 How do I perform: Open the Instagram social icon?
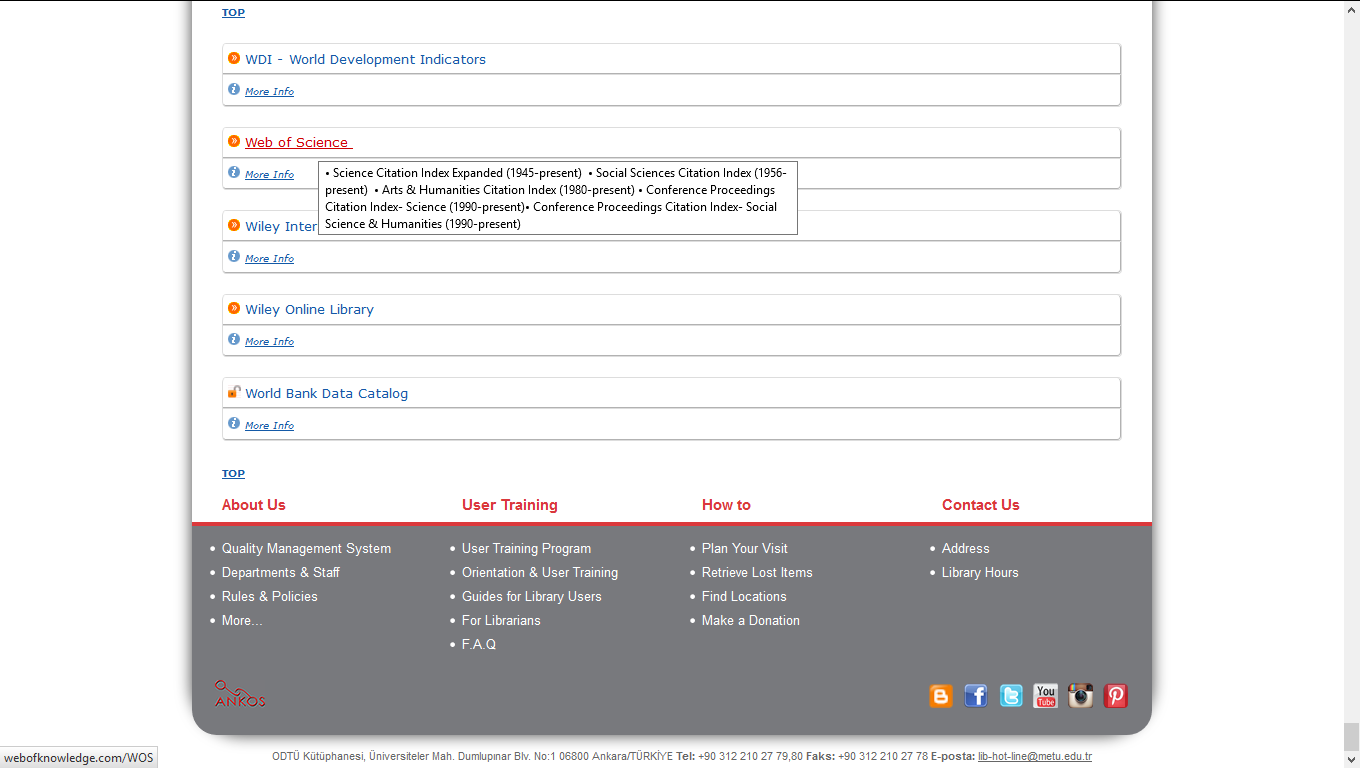pyautogui.click(x=1081, y=696)
